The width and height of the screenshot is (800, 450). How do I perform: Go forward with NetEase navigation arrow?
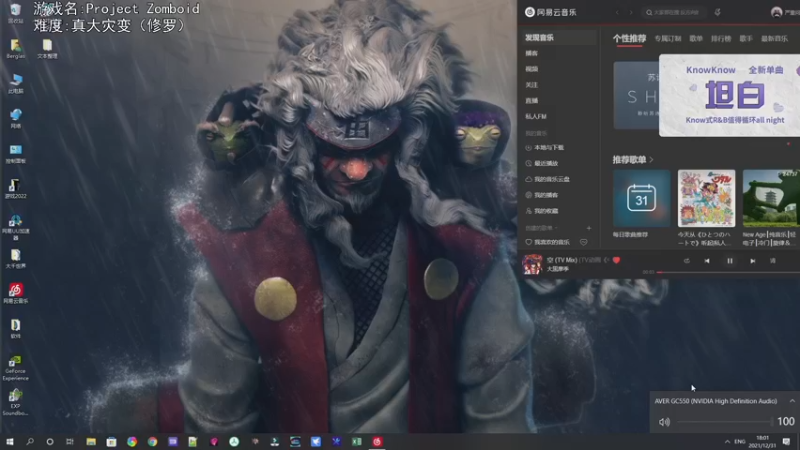[631, 12]
